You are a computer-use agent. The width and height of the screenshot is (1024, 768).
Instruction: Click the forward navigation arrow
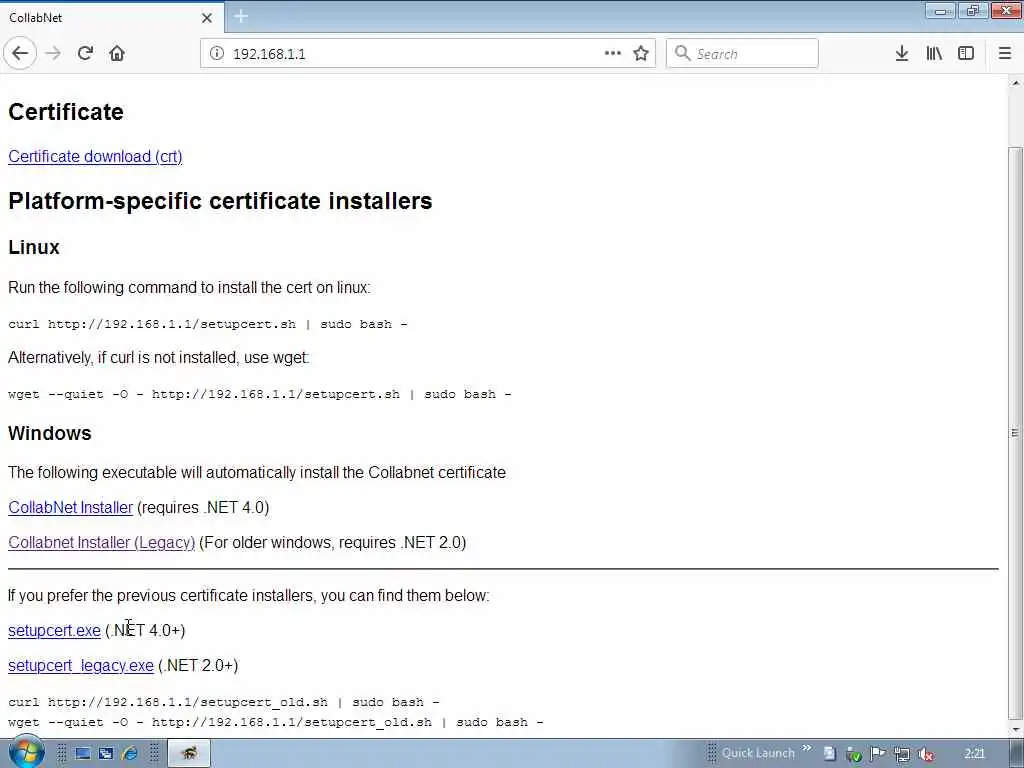coord(54,53)
